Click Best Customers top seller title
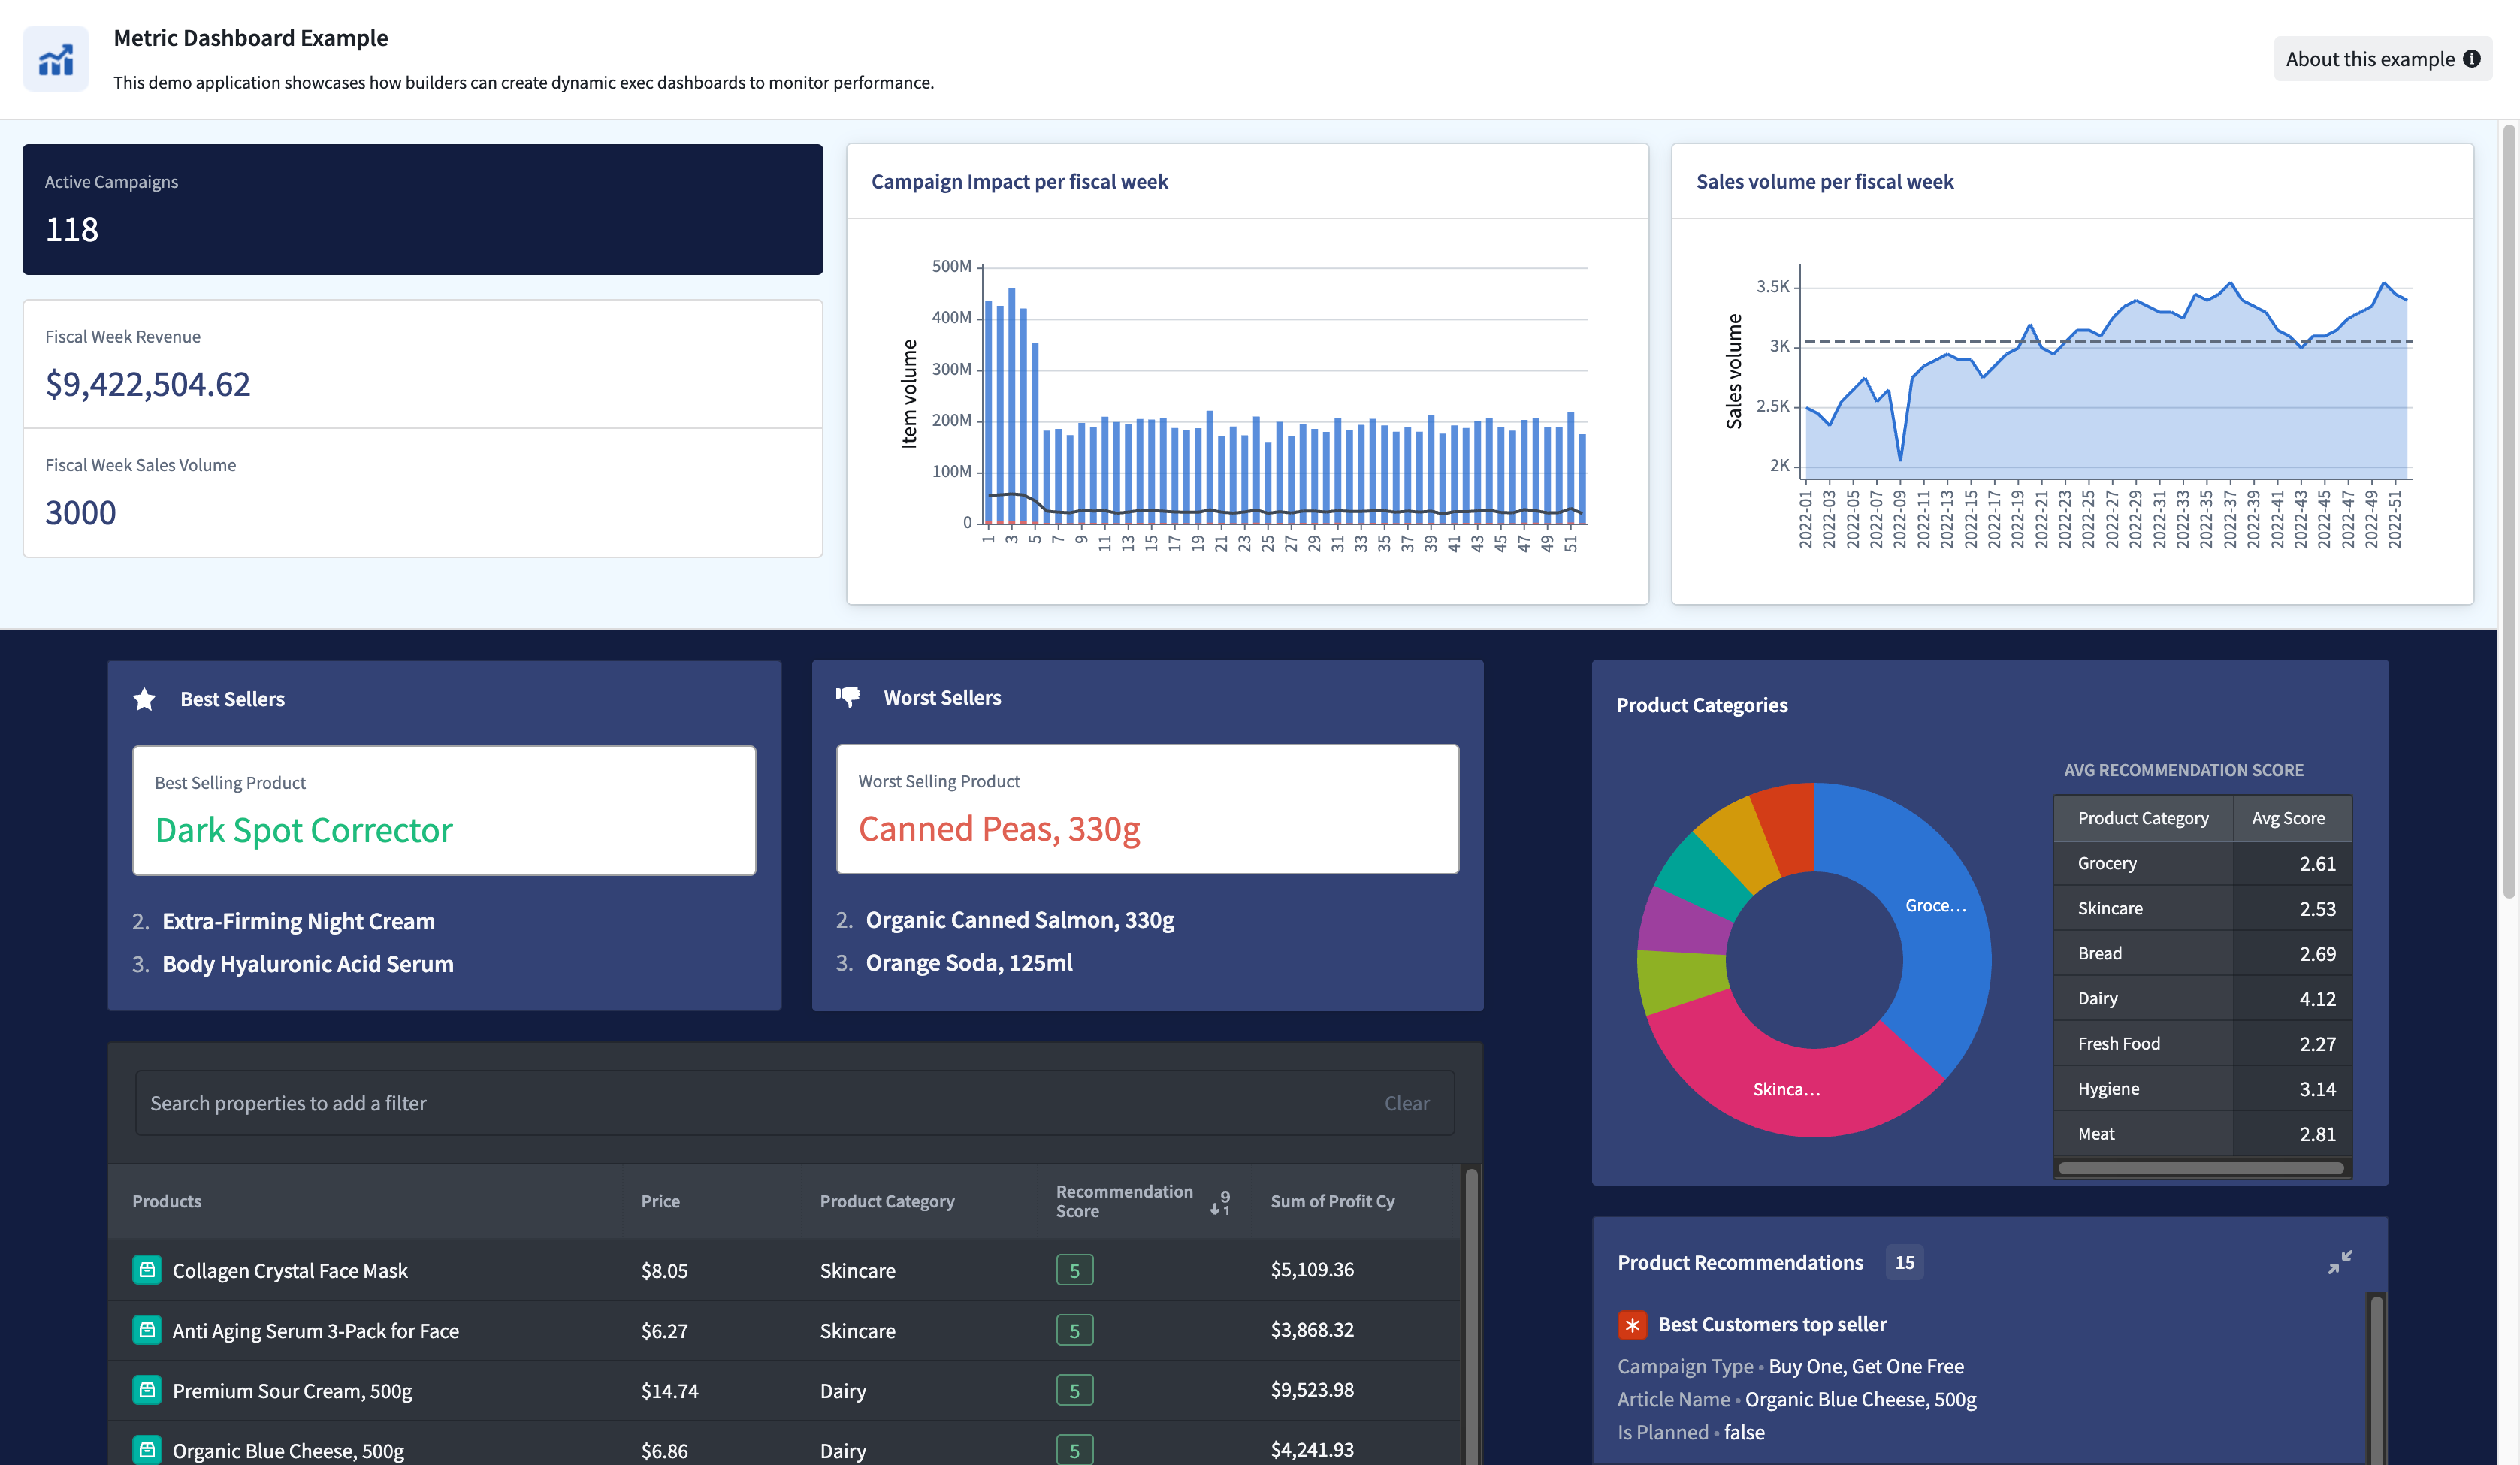Screen dimensions: 2520x1465 [x=1772, y=1324]
